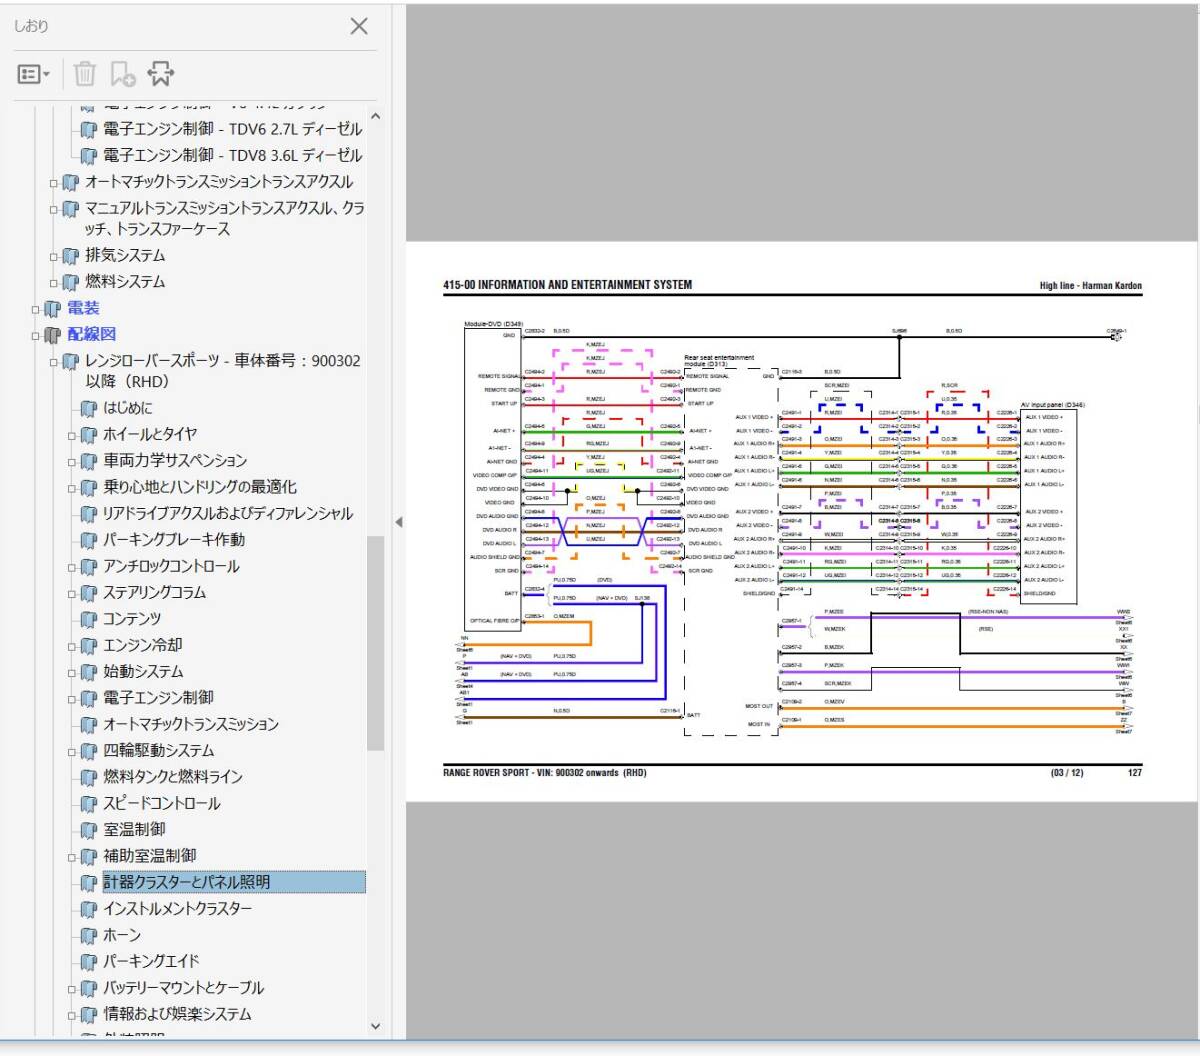Image resolution: width=1200 pixels, height=1056 pixels.
Task: Click the delete bookmark trash icon
Action: (85, 73)
